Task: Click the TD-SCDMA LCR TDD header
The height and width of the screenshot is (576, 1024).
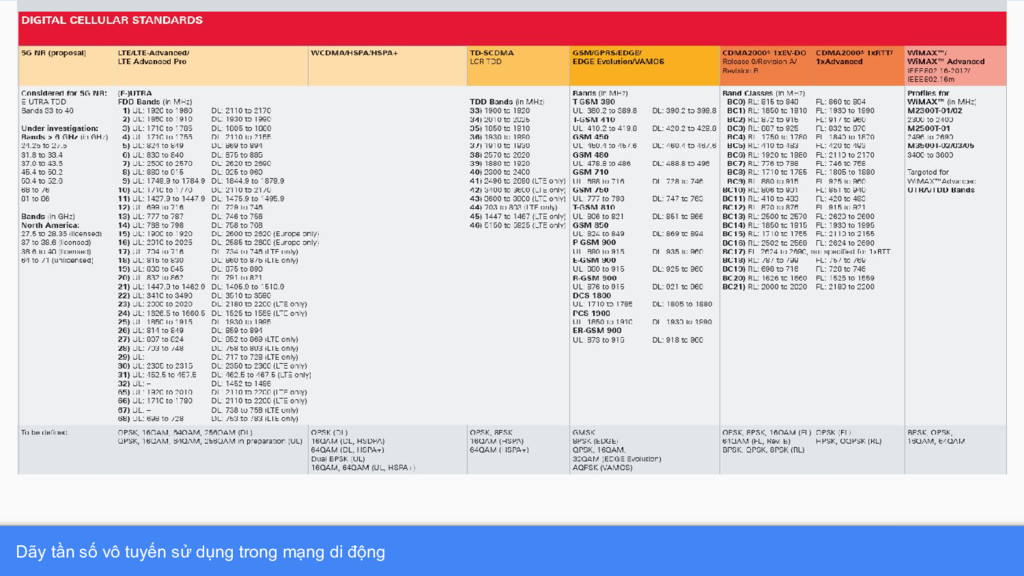Action: 492,57
